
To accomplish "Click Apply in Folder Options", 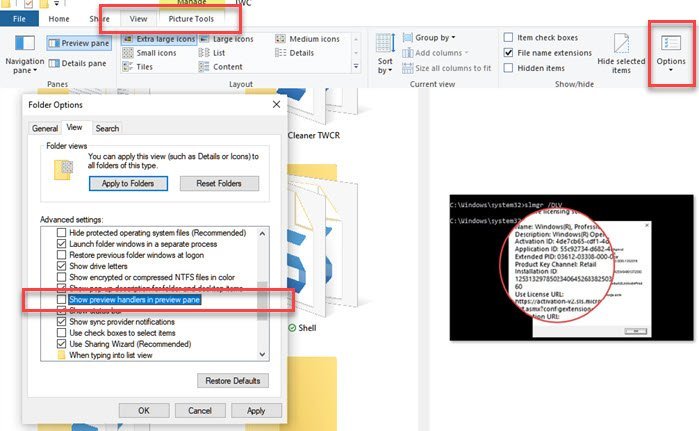I will coord(256,410).
